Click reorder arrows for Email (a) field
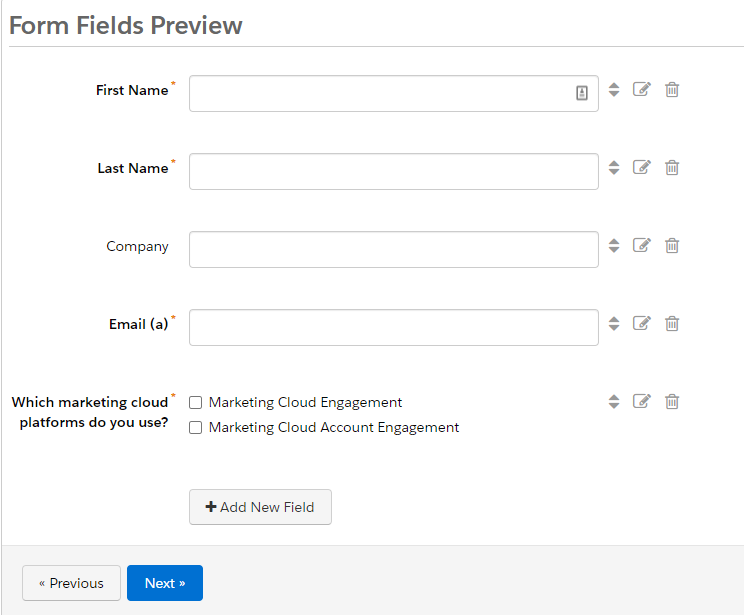This screenshot has height=615, width=744. click(614, 324)
